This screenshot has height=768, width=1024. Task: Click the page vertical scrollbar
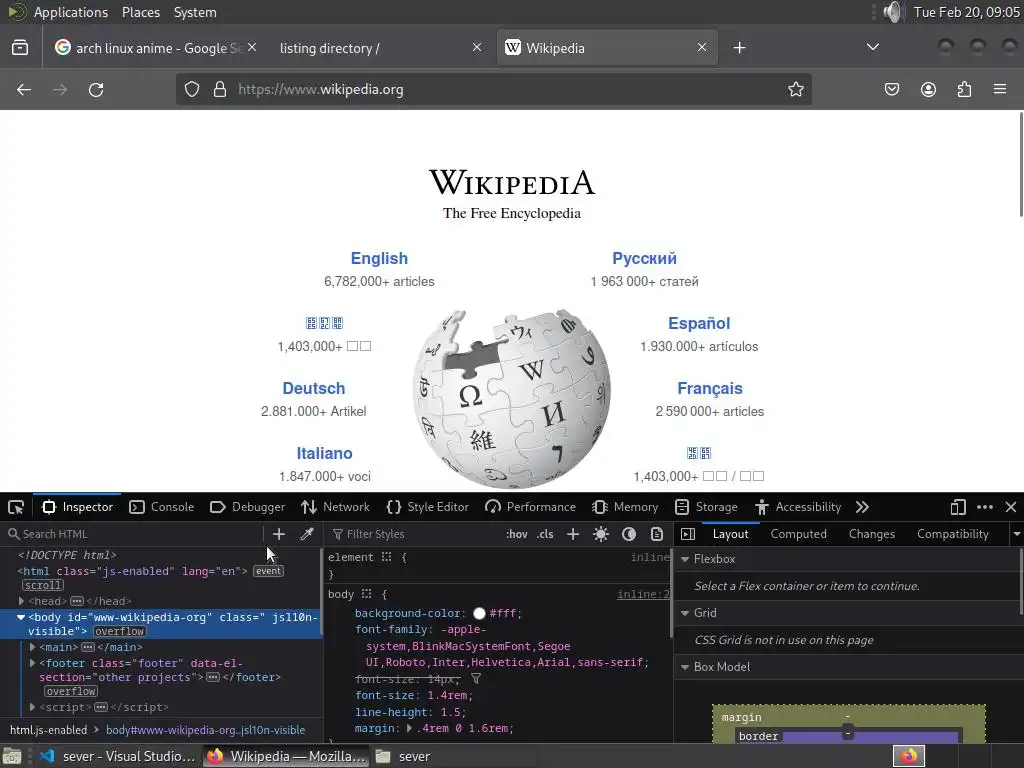pyautogui.click(x=1021, y=164)
